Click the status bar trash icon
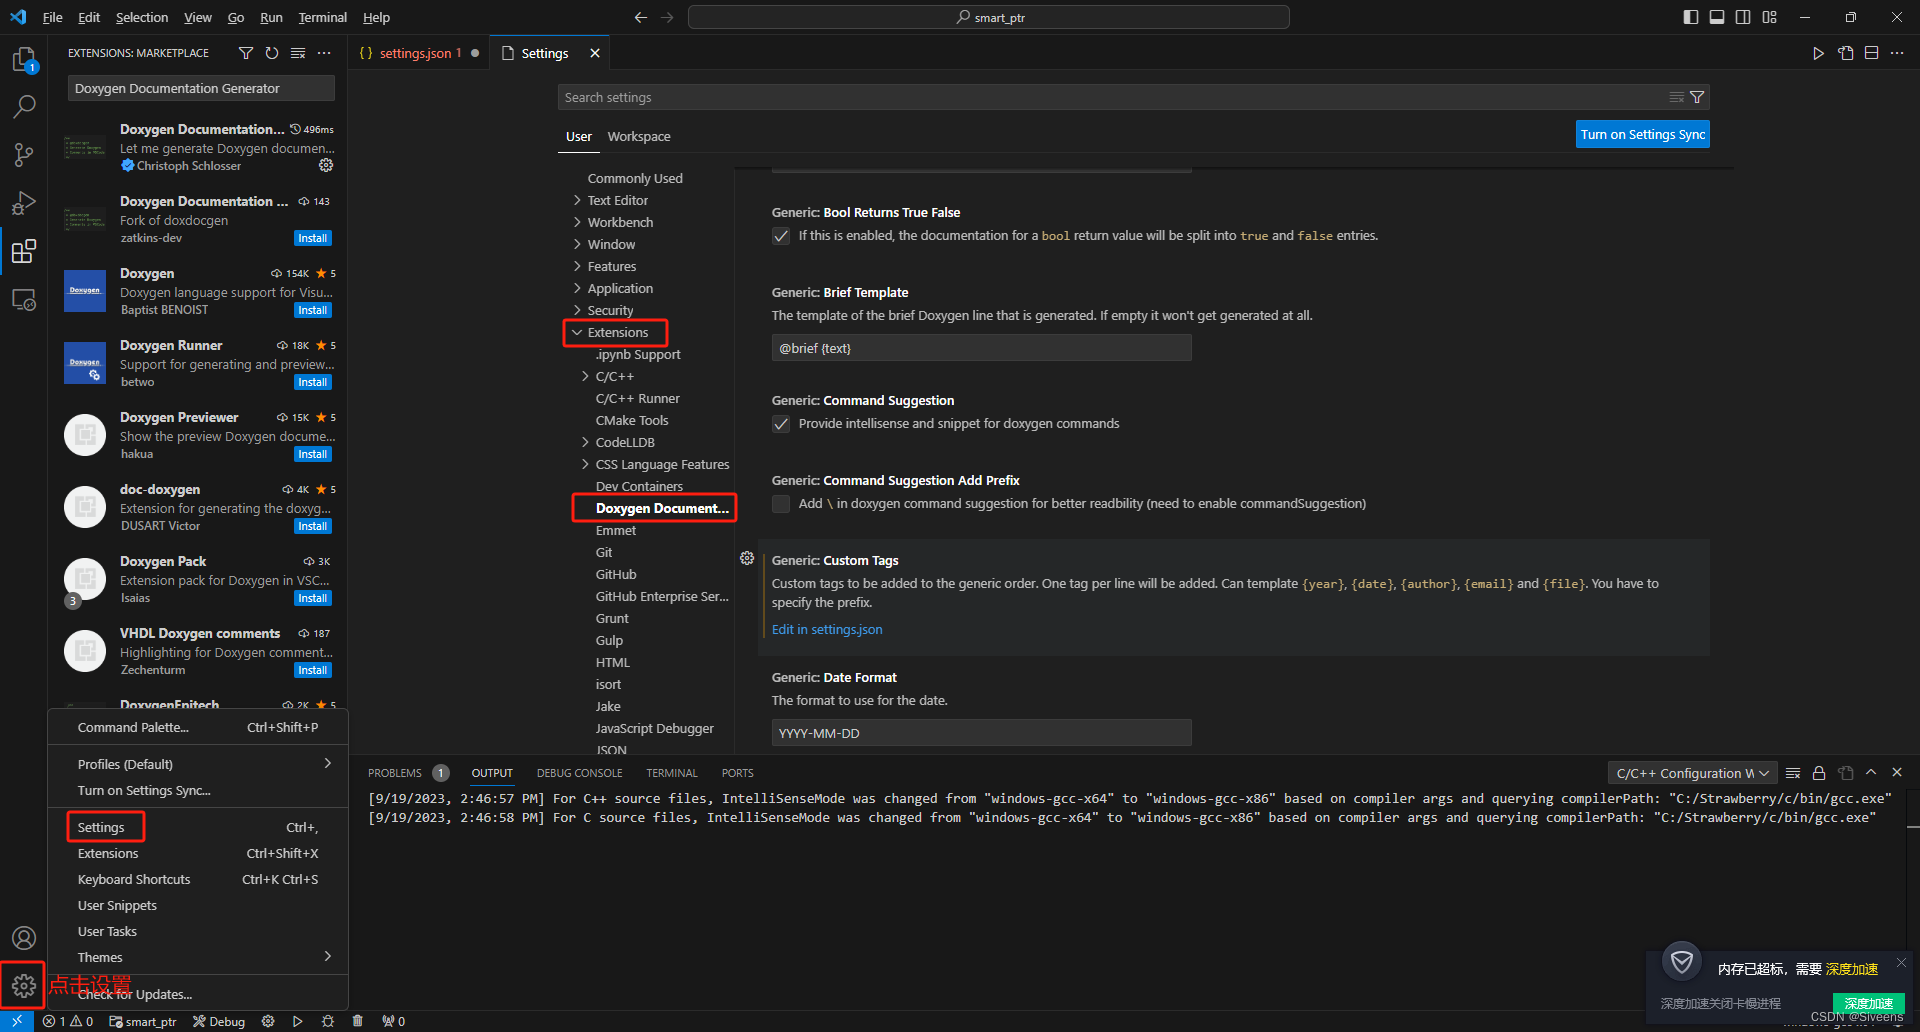This screenshot has width=1920, height=1032. point(358,1021)
